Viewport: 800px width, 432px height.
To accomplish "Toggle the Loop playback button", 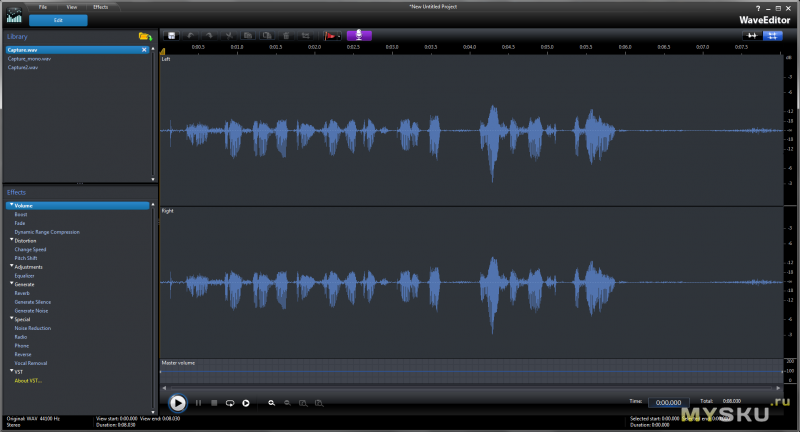I will click(229, 402).
